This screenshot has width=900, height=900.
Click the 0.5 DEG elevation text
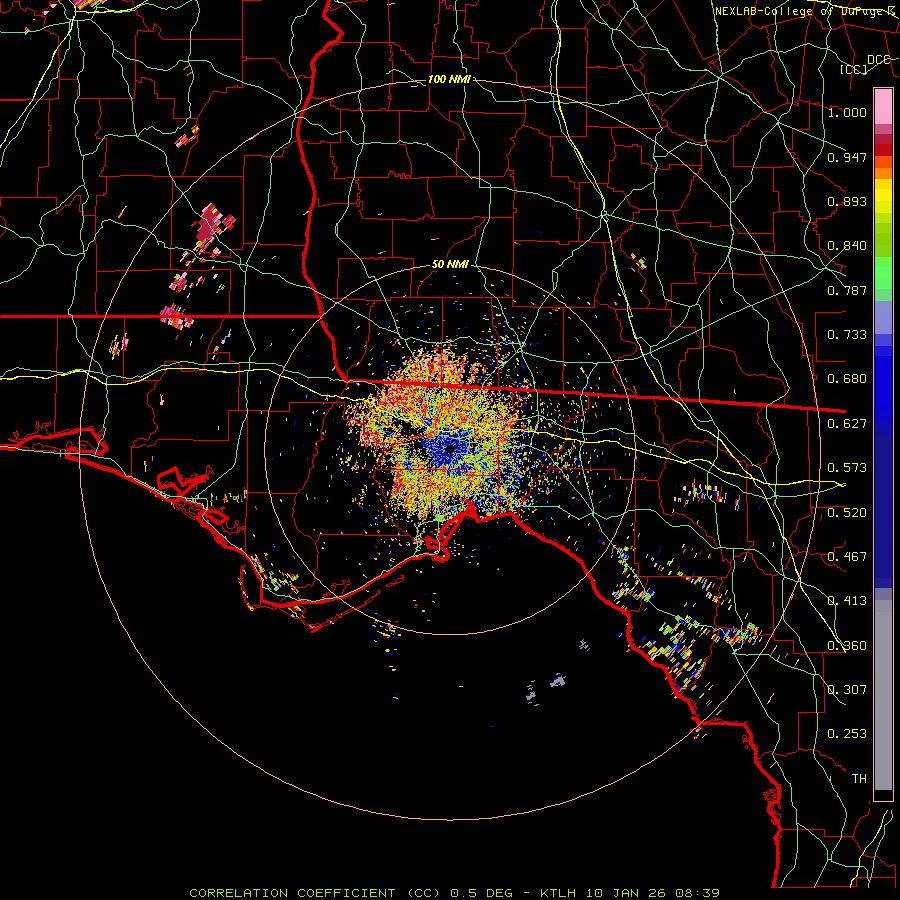tap(484, 893)
